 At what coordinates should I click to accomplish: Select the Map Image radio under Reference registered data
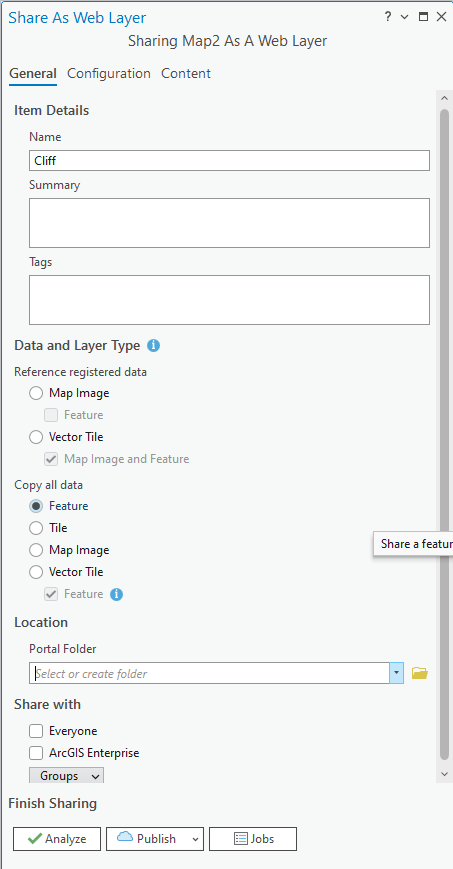tap(36, 393)
